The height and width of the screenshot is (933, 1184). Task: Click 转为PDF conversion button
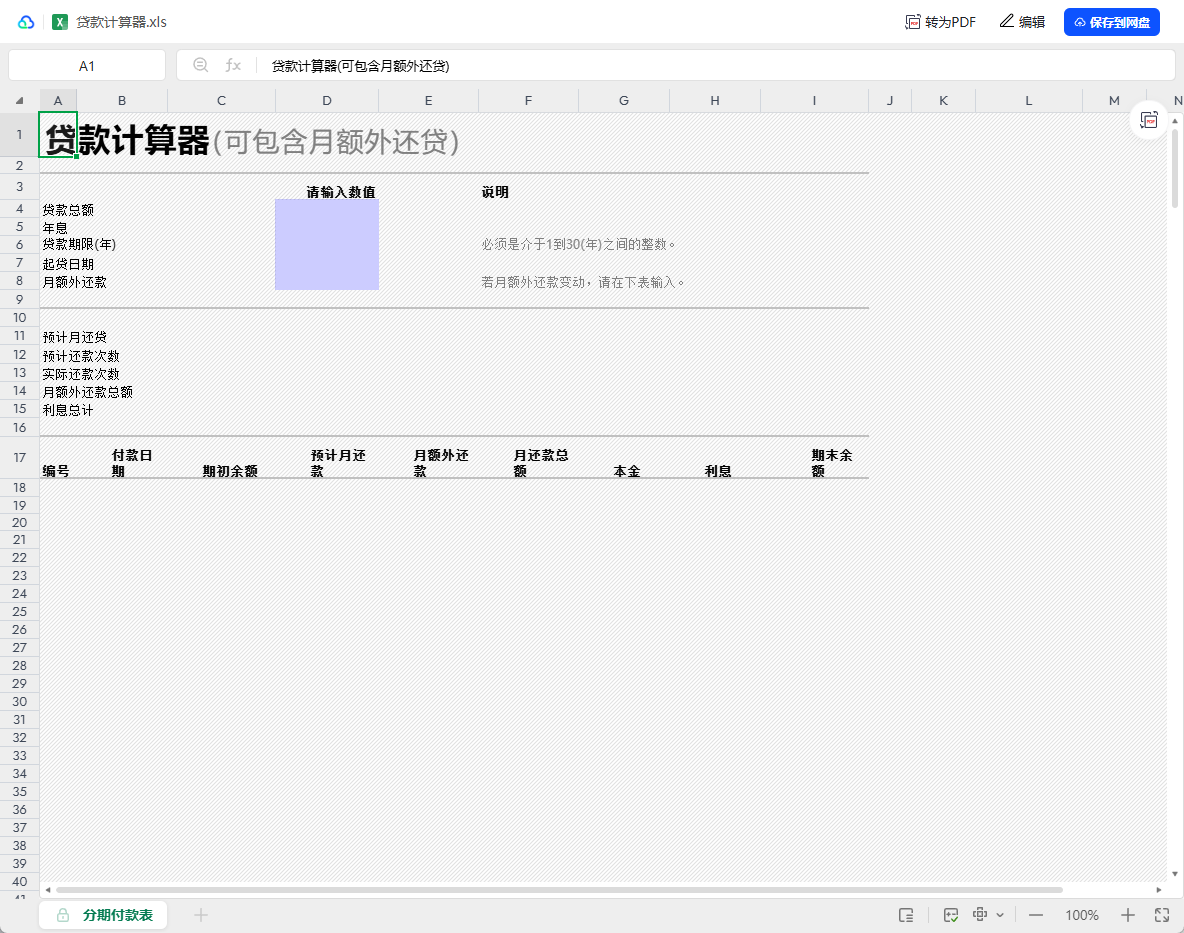pos(939,21)
